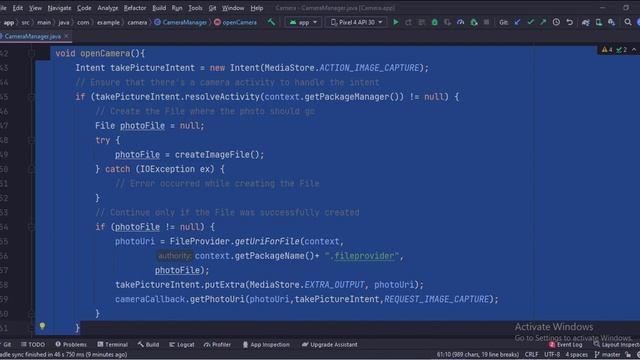
Task: Click the yellow intention lightbulb in gutter
Action: 42,326
